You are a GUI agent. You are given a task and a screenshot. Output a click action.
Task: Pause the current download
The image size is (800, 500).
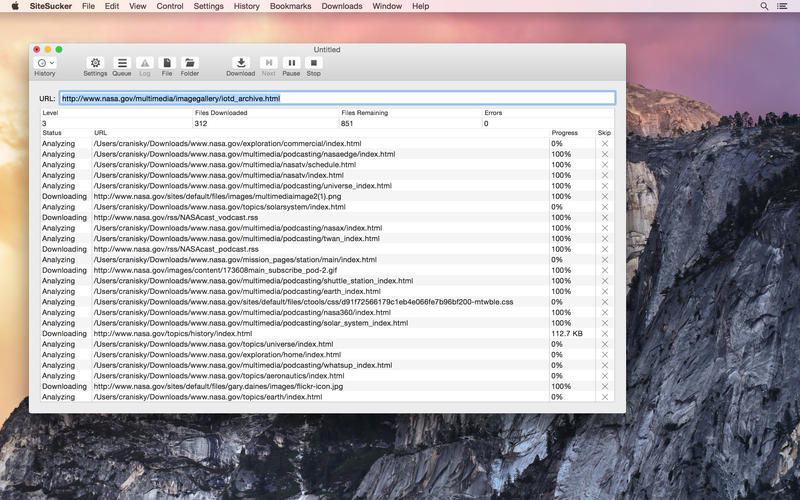[291, 63]
